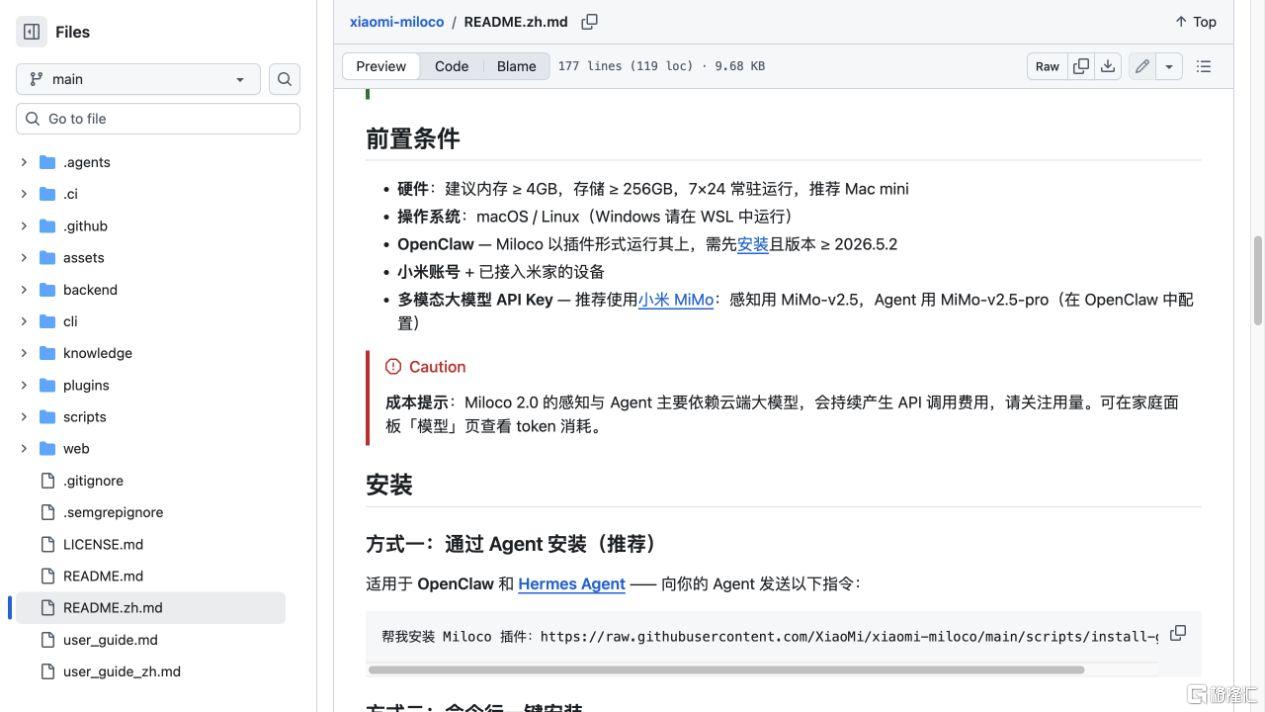The image size is (1265, 712).
Task: Expand the .ci folder chevron
Action: click(x=24, y=194)
